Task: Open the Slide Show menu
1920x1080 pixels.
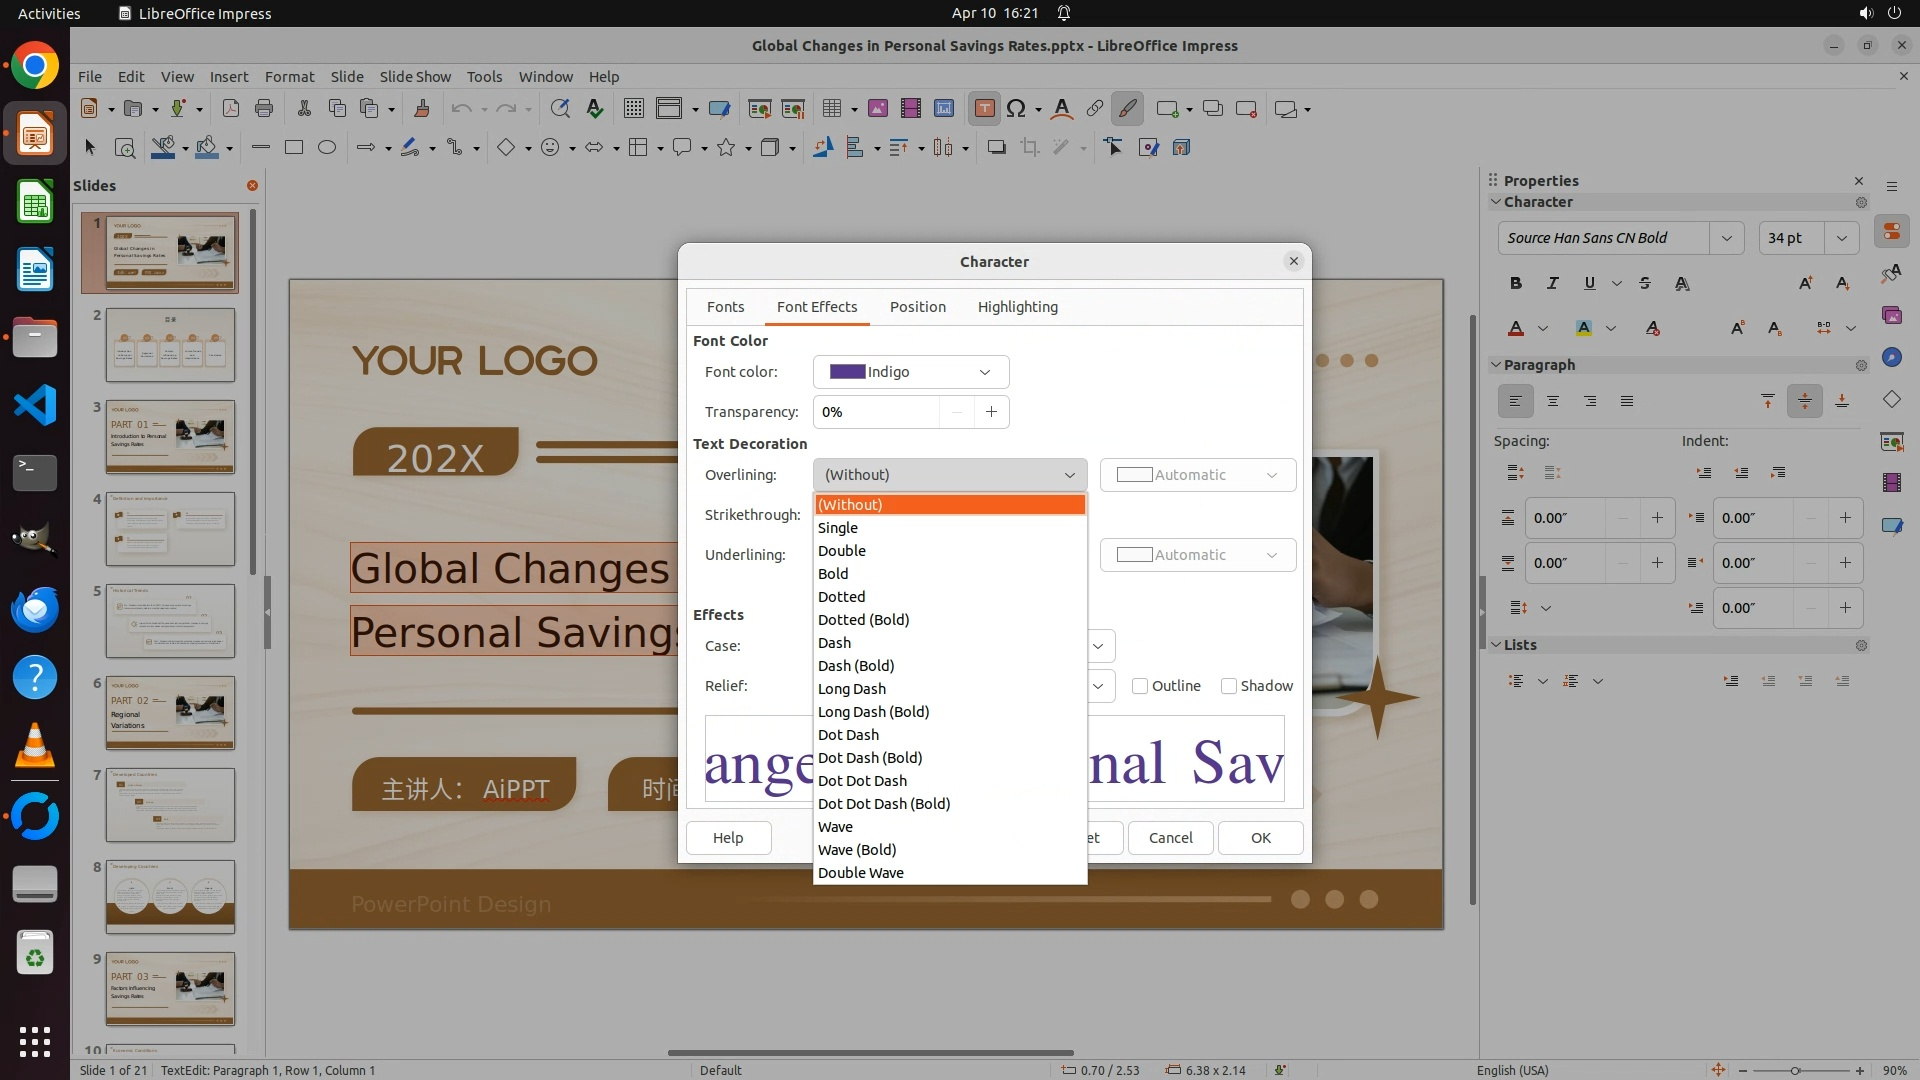Action: click(414, 77)
